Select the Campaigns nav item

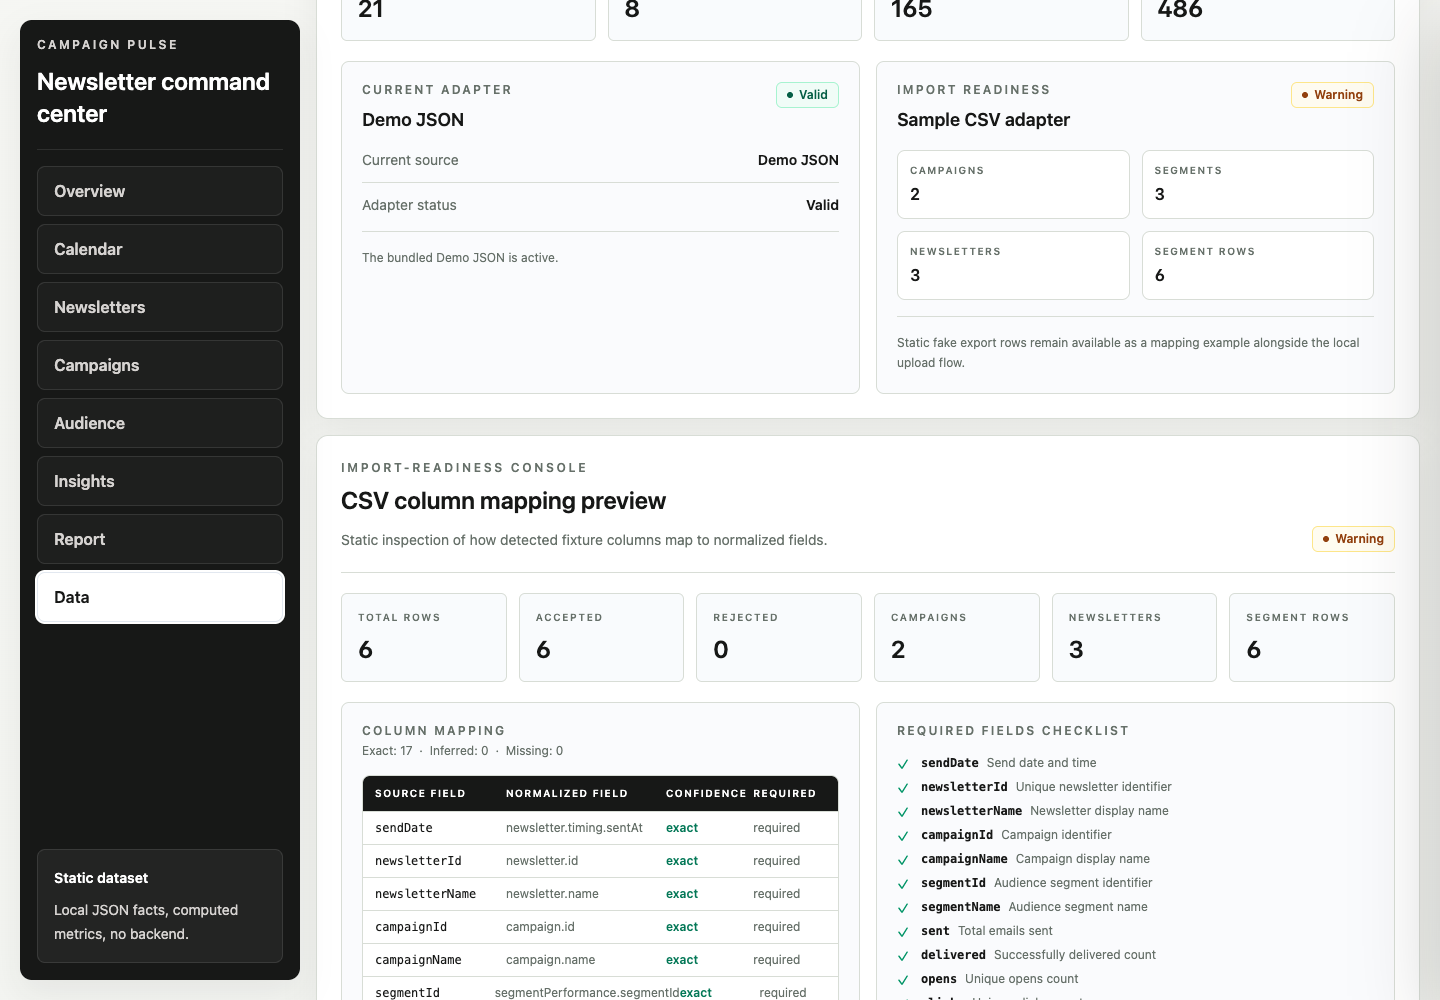tap(160, 365)
